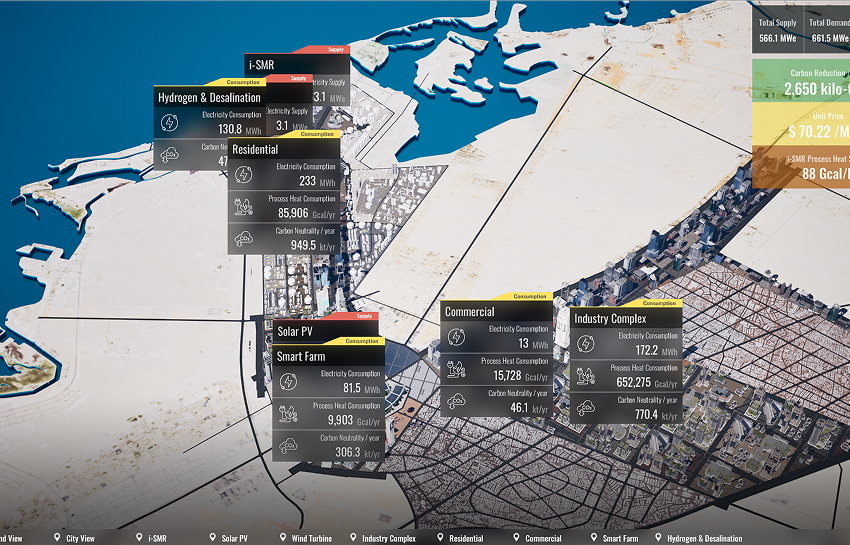Click location pin beside Wind Turbine

click(285, 538)
